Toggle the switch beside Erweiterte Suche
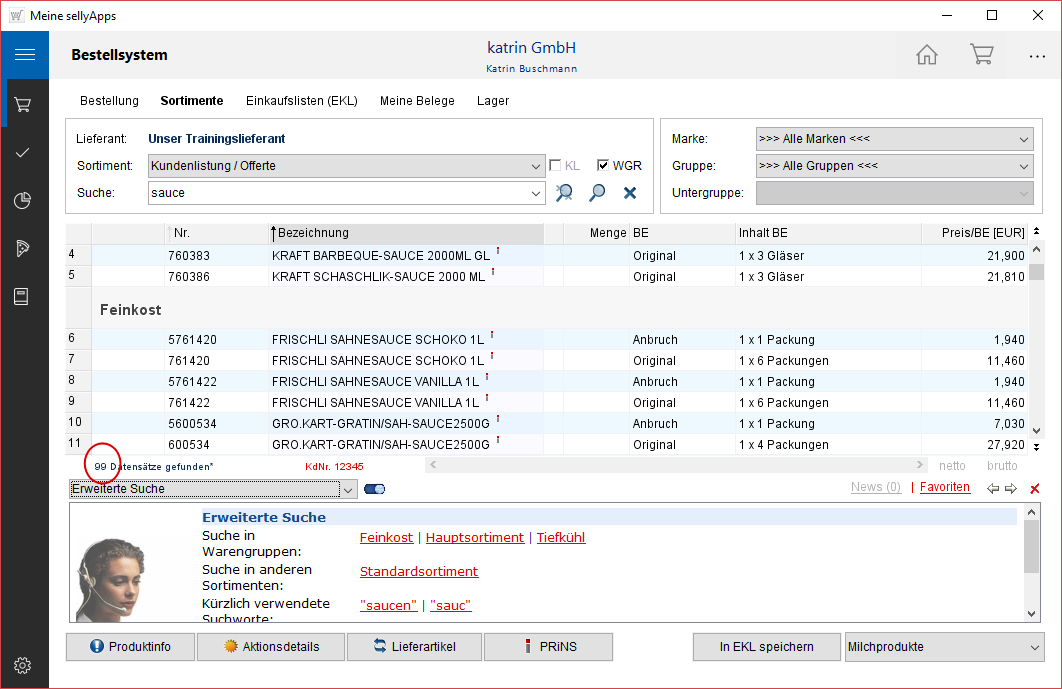Viewport: 1062px width, 689px height. [x=375, y=489]
